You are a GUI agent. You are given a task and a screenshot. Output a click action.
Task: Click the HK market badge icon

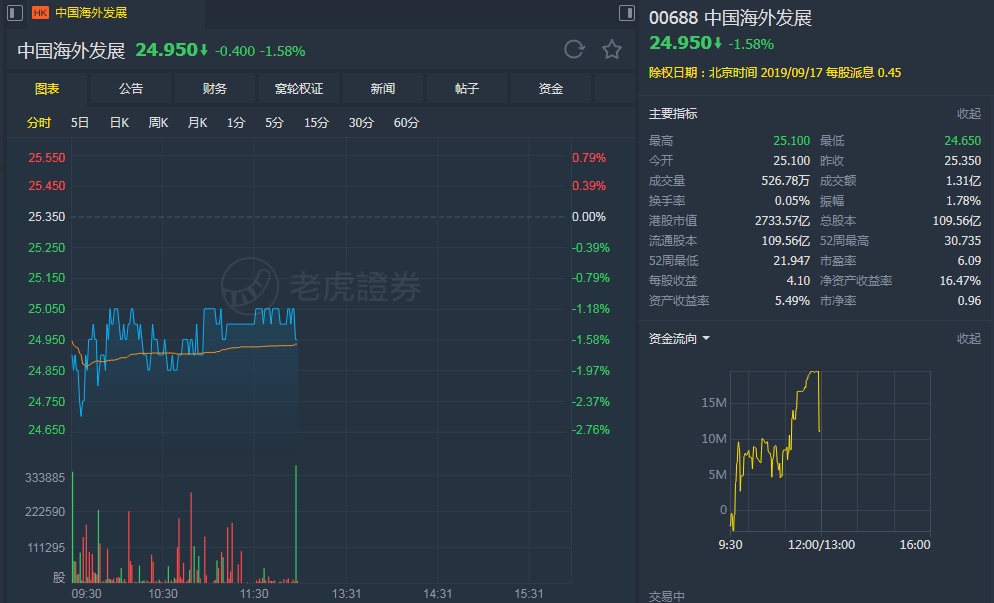pyautogui.click(x=40, y=13)
